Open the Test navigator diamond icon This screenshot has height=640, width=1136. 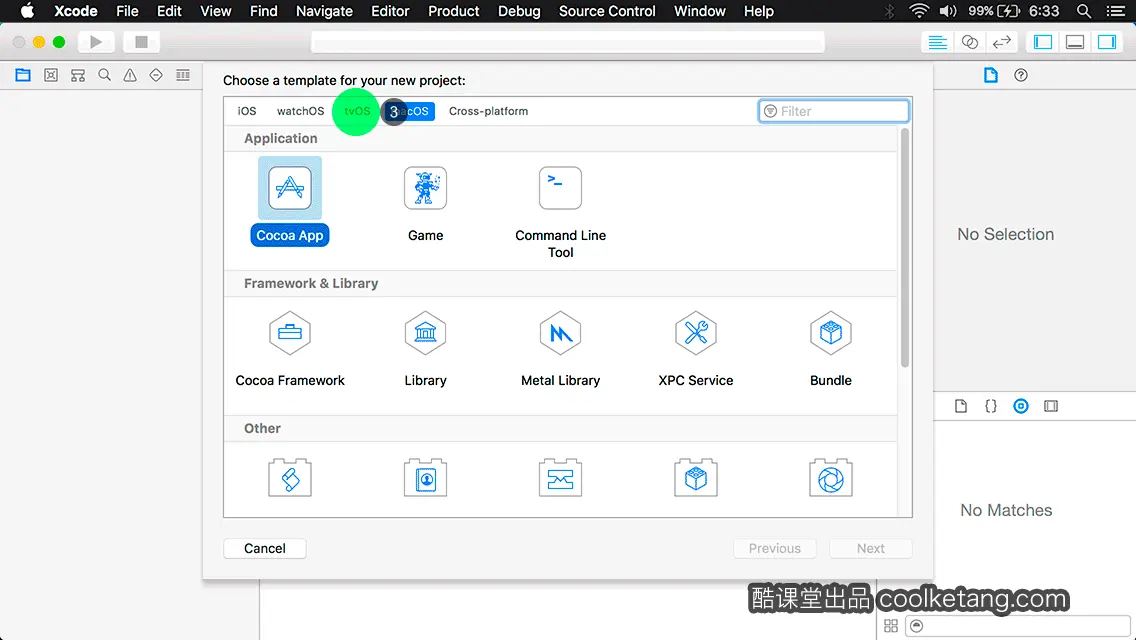click(x=156, y=75)
